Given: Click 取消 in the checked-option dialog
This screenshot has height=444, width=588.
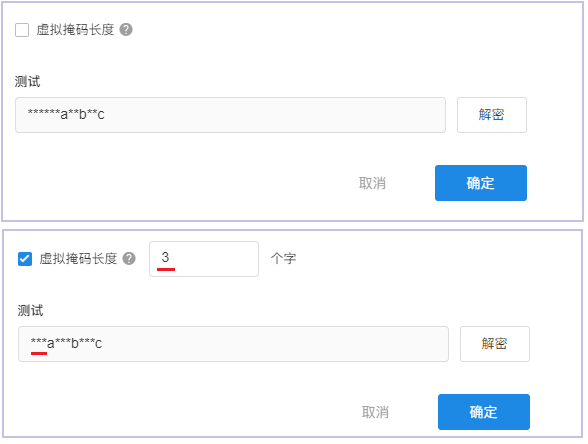Looking at the screenshot, I should coord(375,412).
